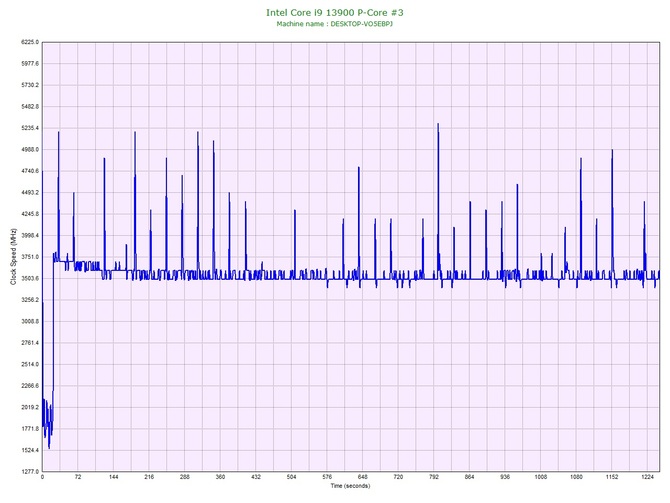Click the 3008.8 y-axis value
670x503 pixels.
[30, 321]
